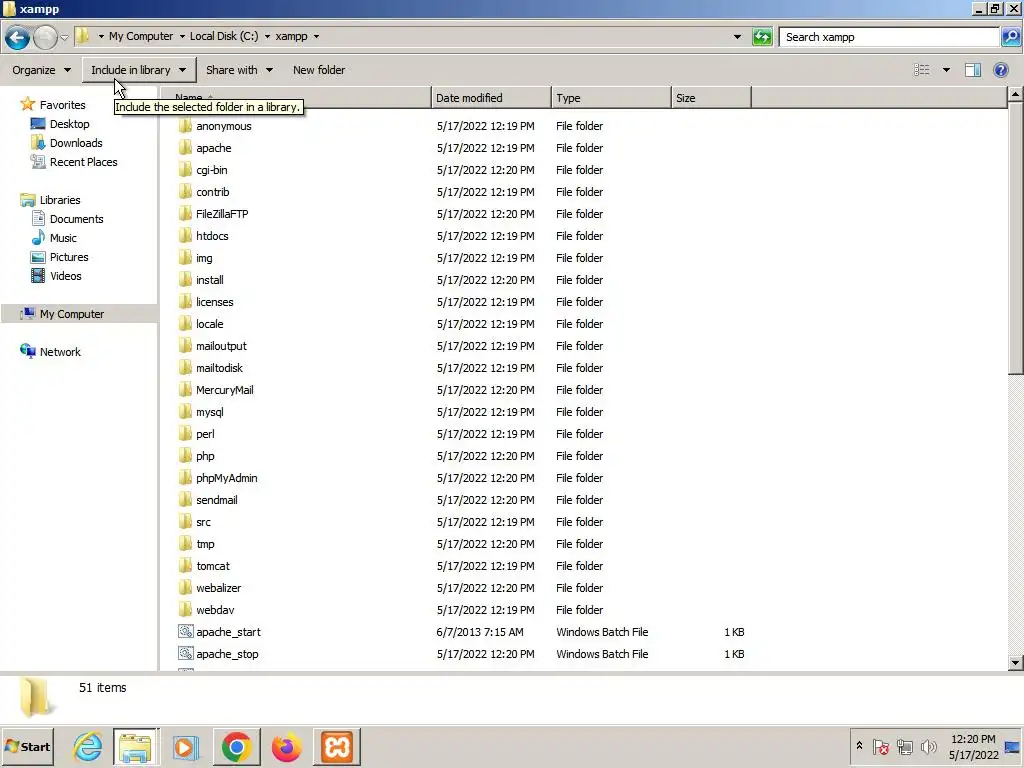This screenshot has width=1024, height=768.
Task: Open recent pages dropdown next to Forward
Action: point(65,38)
